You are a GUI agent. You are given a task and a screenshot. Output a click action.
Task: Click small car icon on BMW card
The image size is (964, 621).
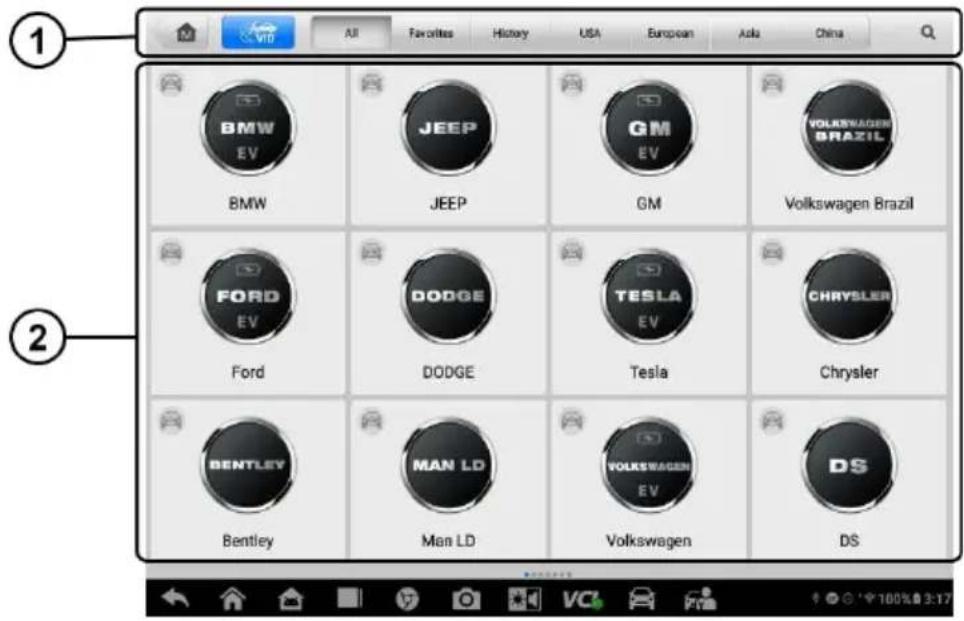click(x=172, y=83)
